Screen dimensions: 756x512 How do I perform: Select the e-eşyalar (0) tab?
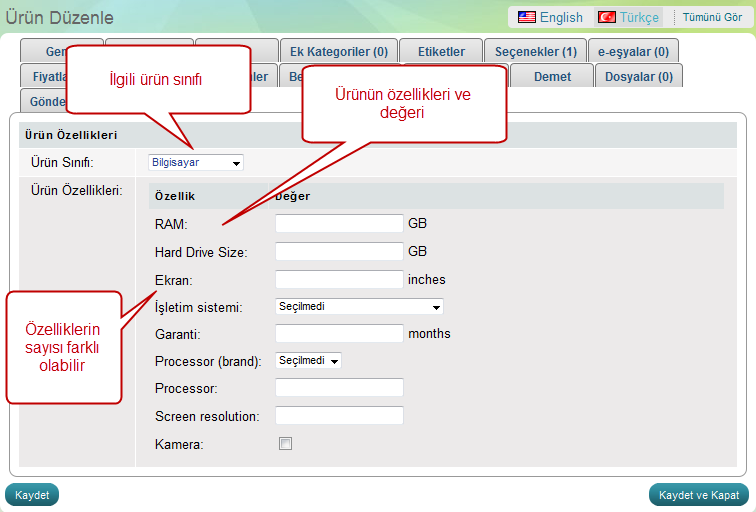click(x=633, y=51)
